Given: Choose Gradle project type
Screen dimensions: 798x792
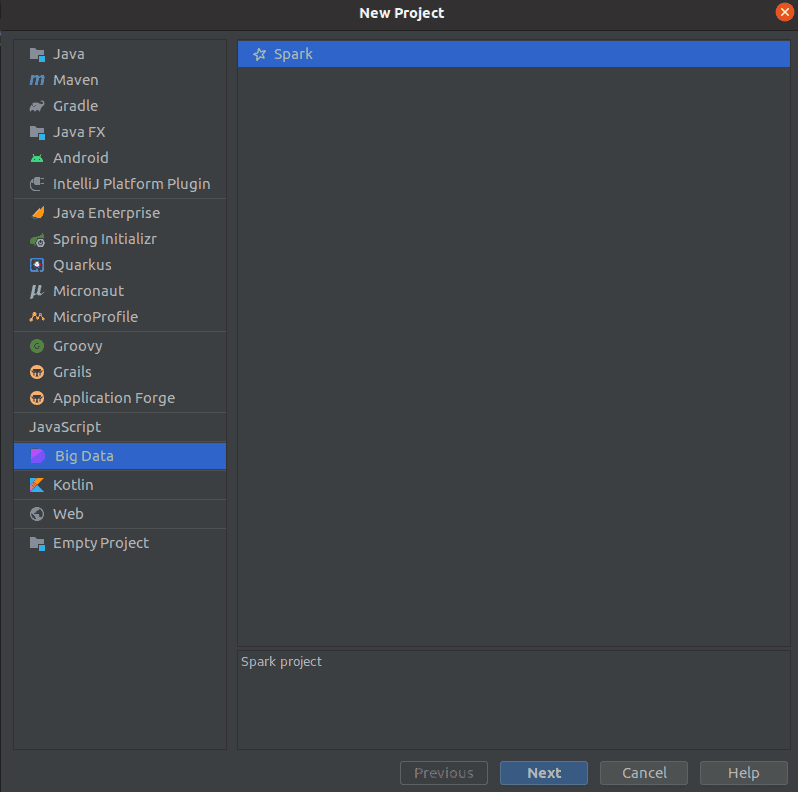Looking at the screenshot, I should pyautogui.click(x=75, y=106).
